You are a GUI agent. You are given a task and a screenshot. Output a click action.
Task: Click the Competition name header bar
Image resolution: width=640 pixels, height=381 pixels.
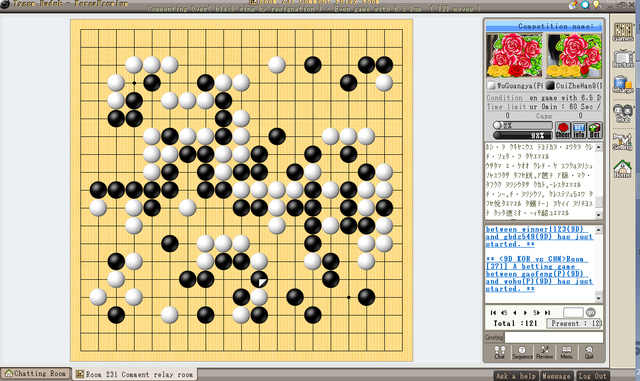pyautogui.click(x=544, y=26)
